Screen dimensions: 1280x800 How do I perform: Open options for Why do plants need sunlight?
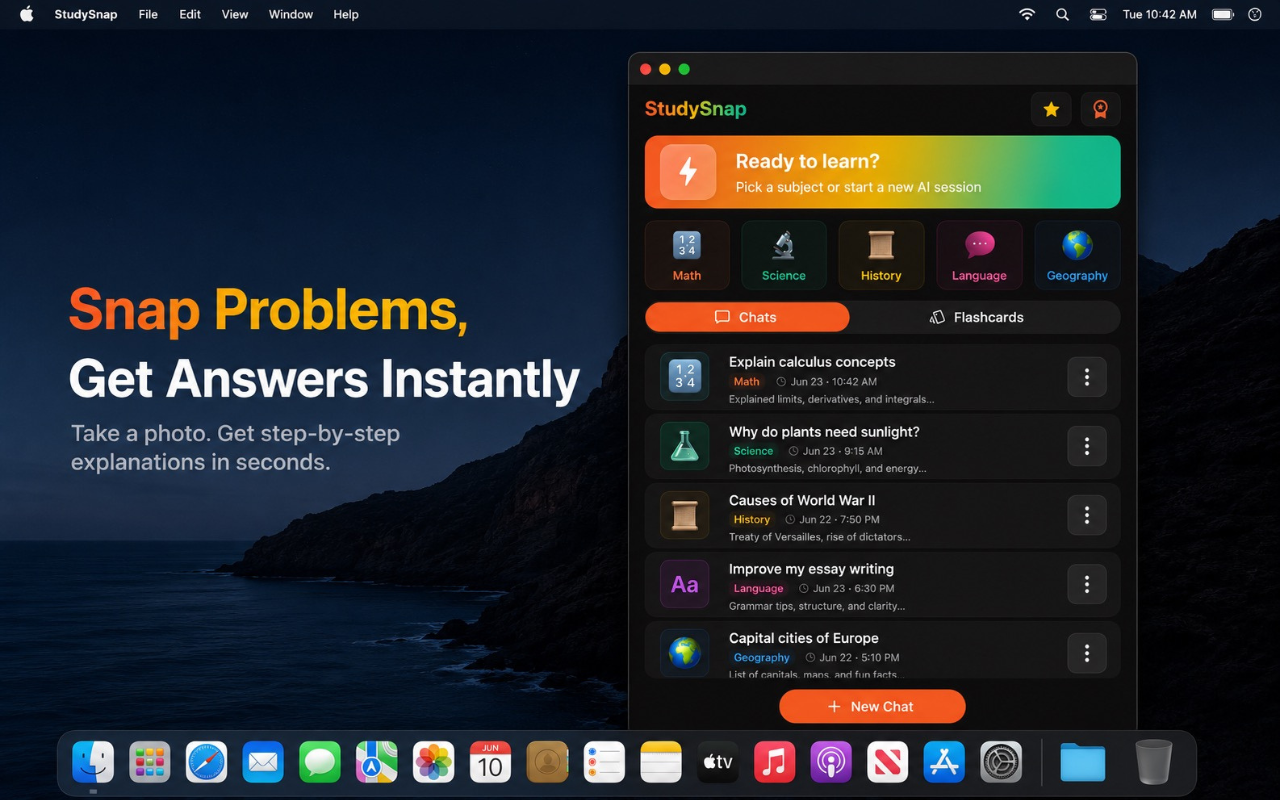click(x=1087, y=446)
